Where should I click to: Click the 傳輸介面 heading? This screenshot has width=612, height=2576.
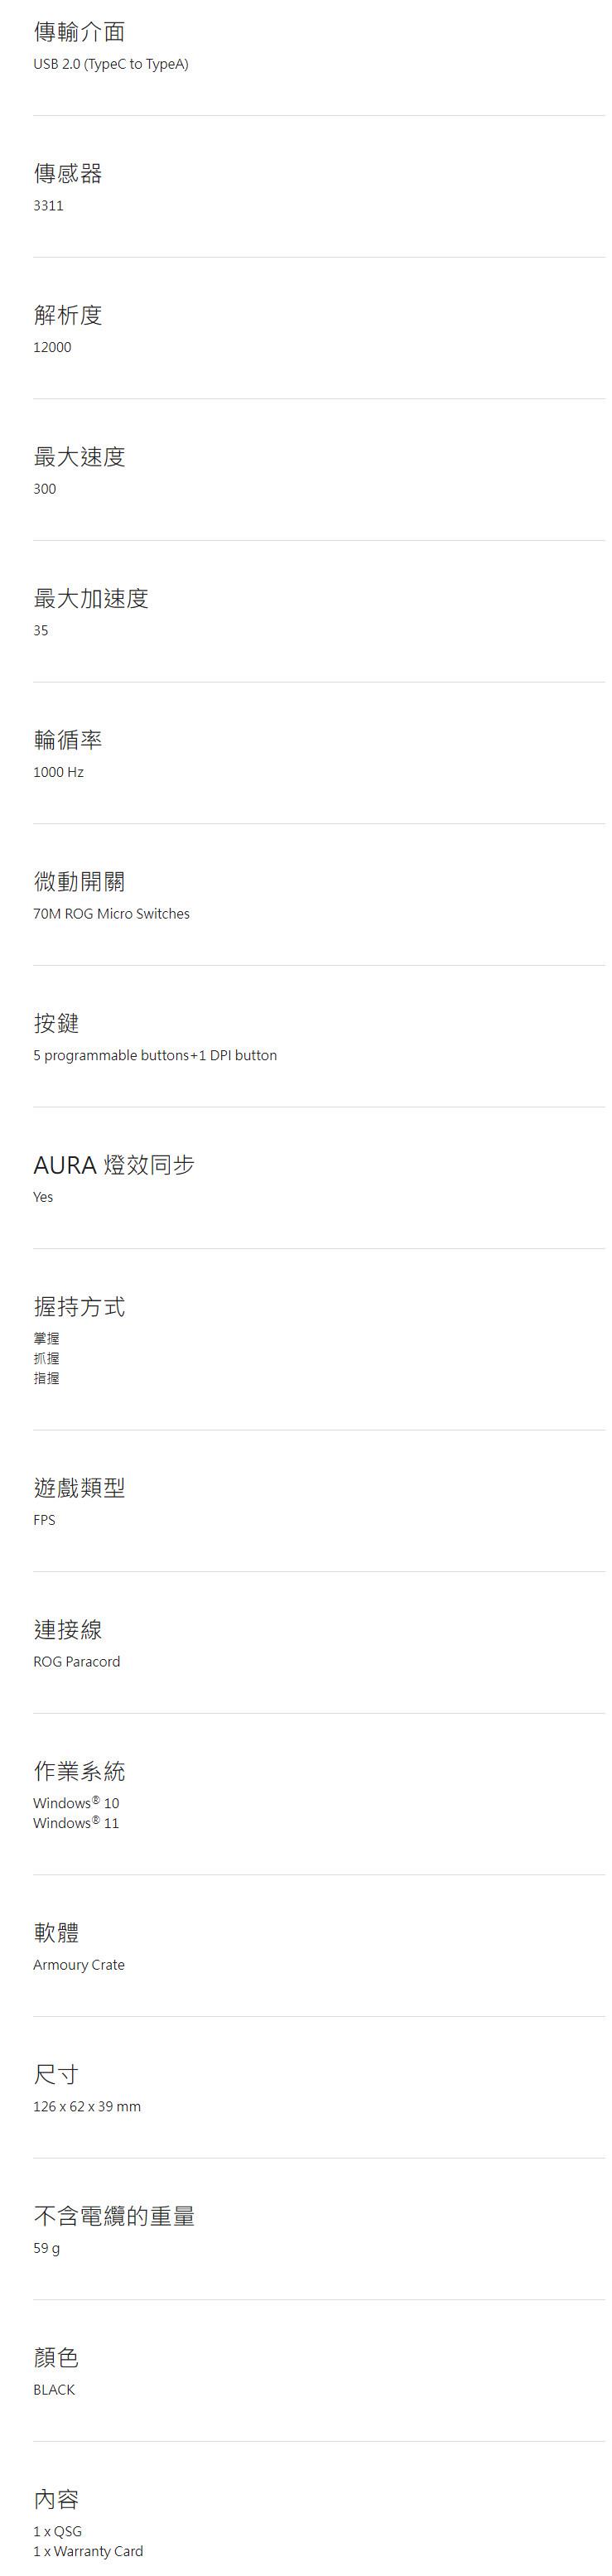point(79,32)
